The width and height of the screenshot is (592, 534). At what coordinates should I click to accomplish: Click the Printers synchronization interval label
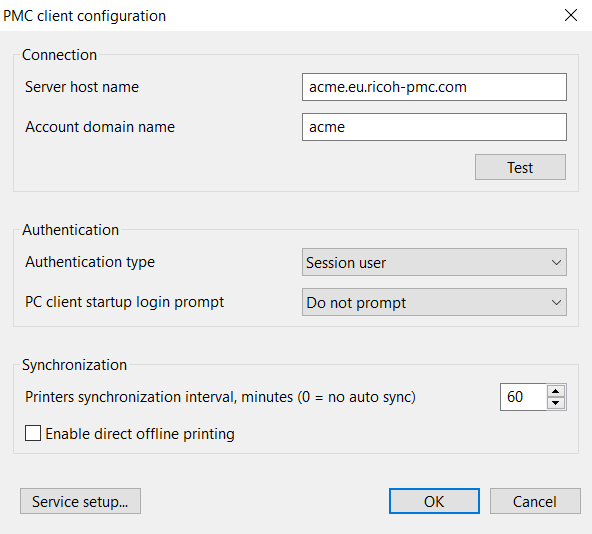coord(220,397)
